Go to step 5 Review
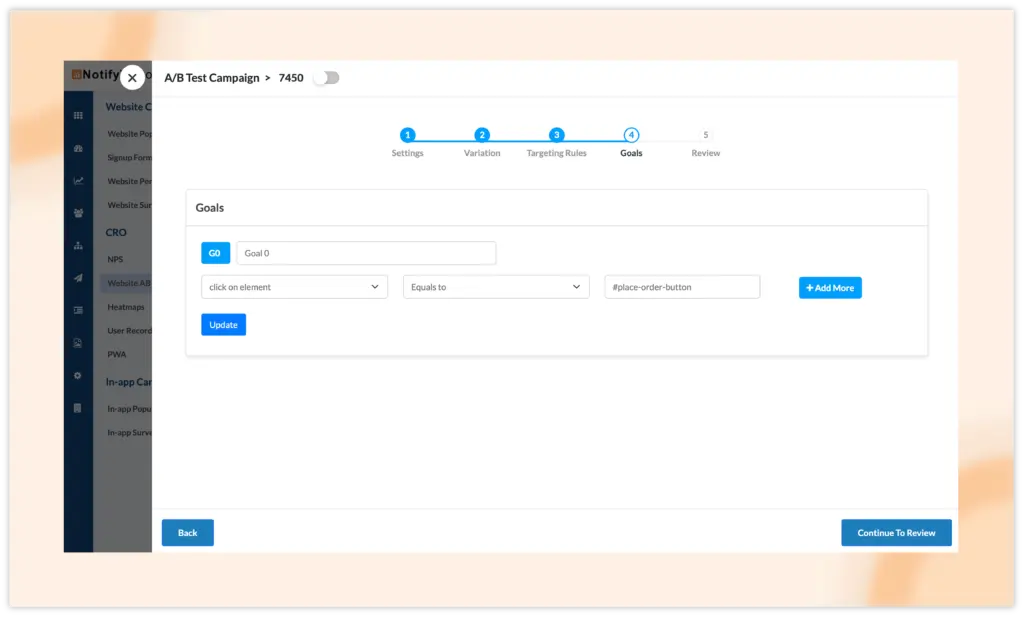This screenshot has width=1024, height=617. (x=706, y=135)
